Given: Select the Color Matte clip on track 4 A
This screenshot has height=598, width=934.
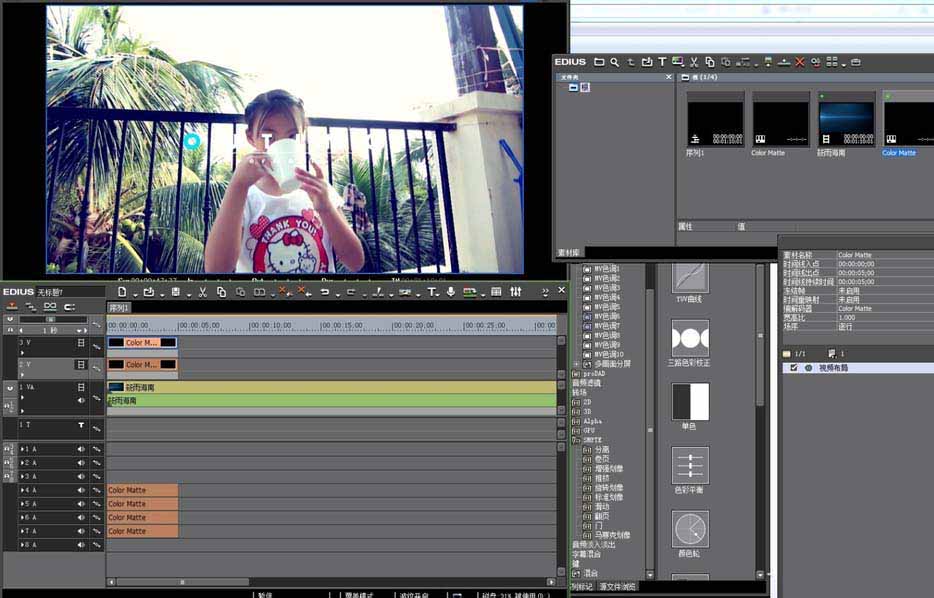Looking at the screenshot, I should (142, 490).
